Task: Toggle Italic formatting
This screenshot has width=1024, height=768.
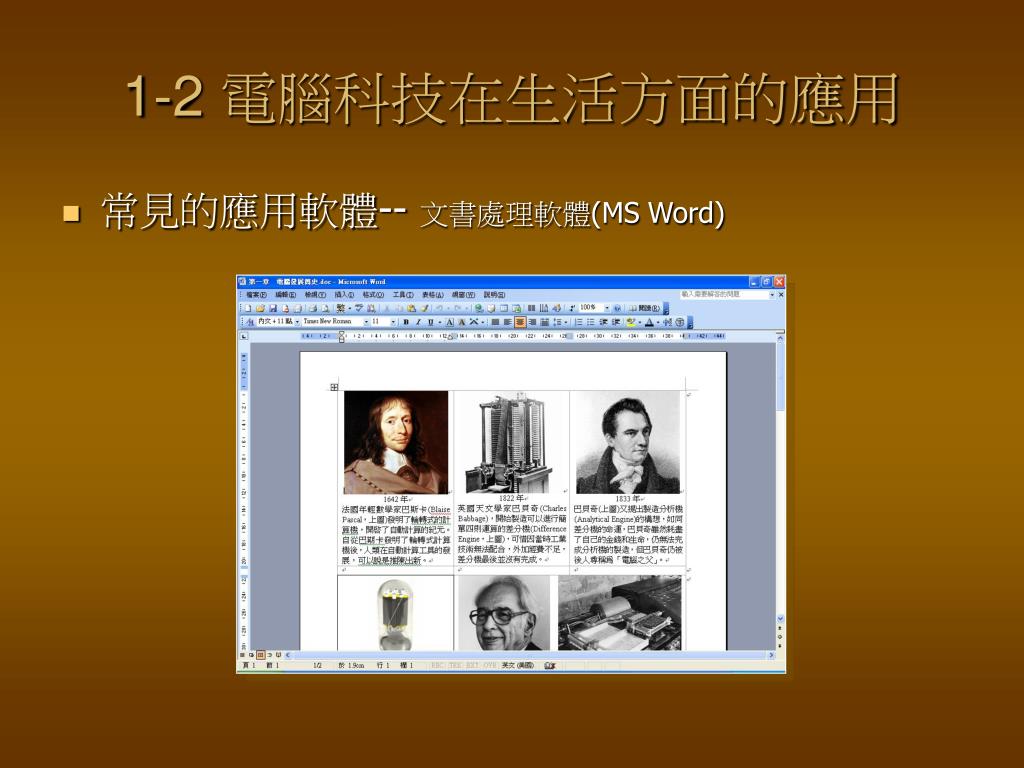Action: [x=418, y=322]
